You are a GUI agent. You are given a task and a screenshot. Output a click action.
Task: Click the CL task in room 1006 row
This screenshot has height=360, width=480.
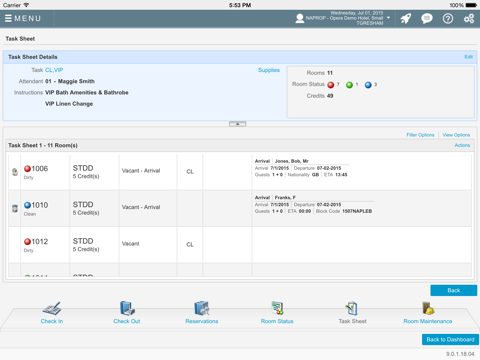(190, 172)
